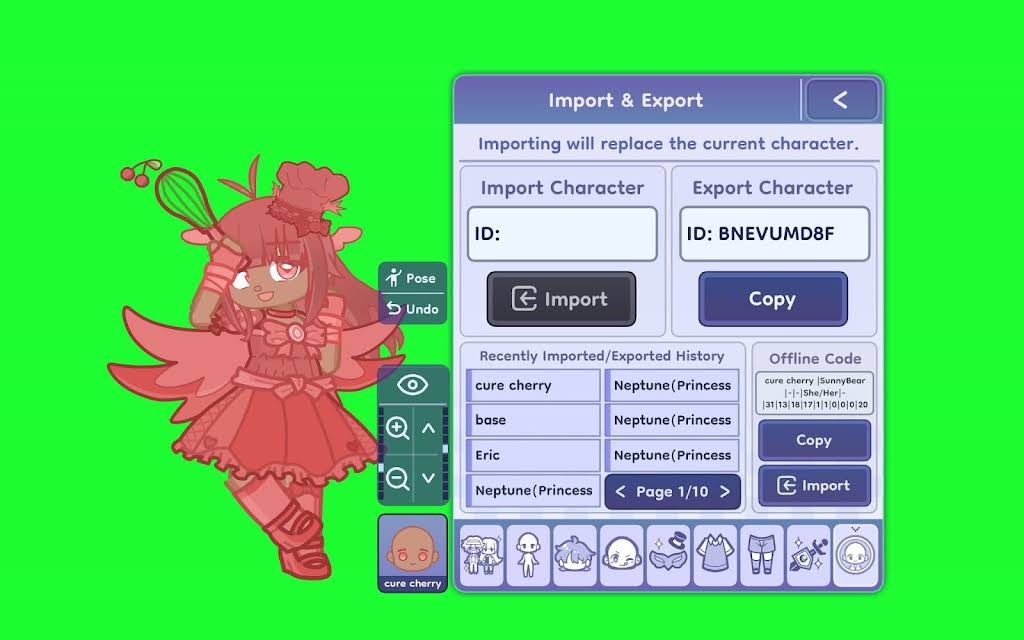The width and height of the screenshot is (1024, 640).
Task: Select the sword and shield props icon
Action: pyautogui.click(x=808, y=555)
